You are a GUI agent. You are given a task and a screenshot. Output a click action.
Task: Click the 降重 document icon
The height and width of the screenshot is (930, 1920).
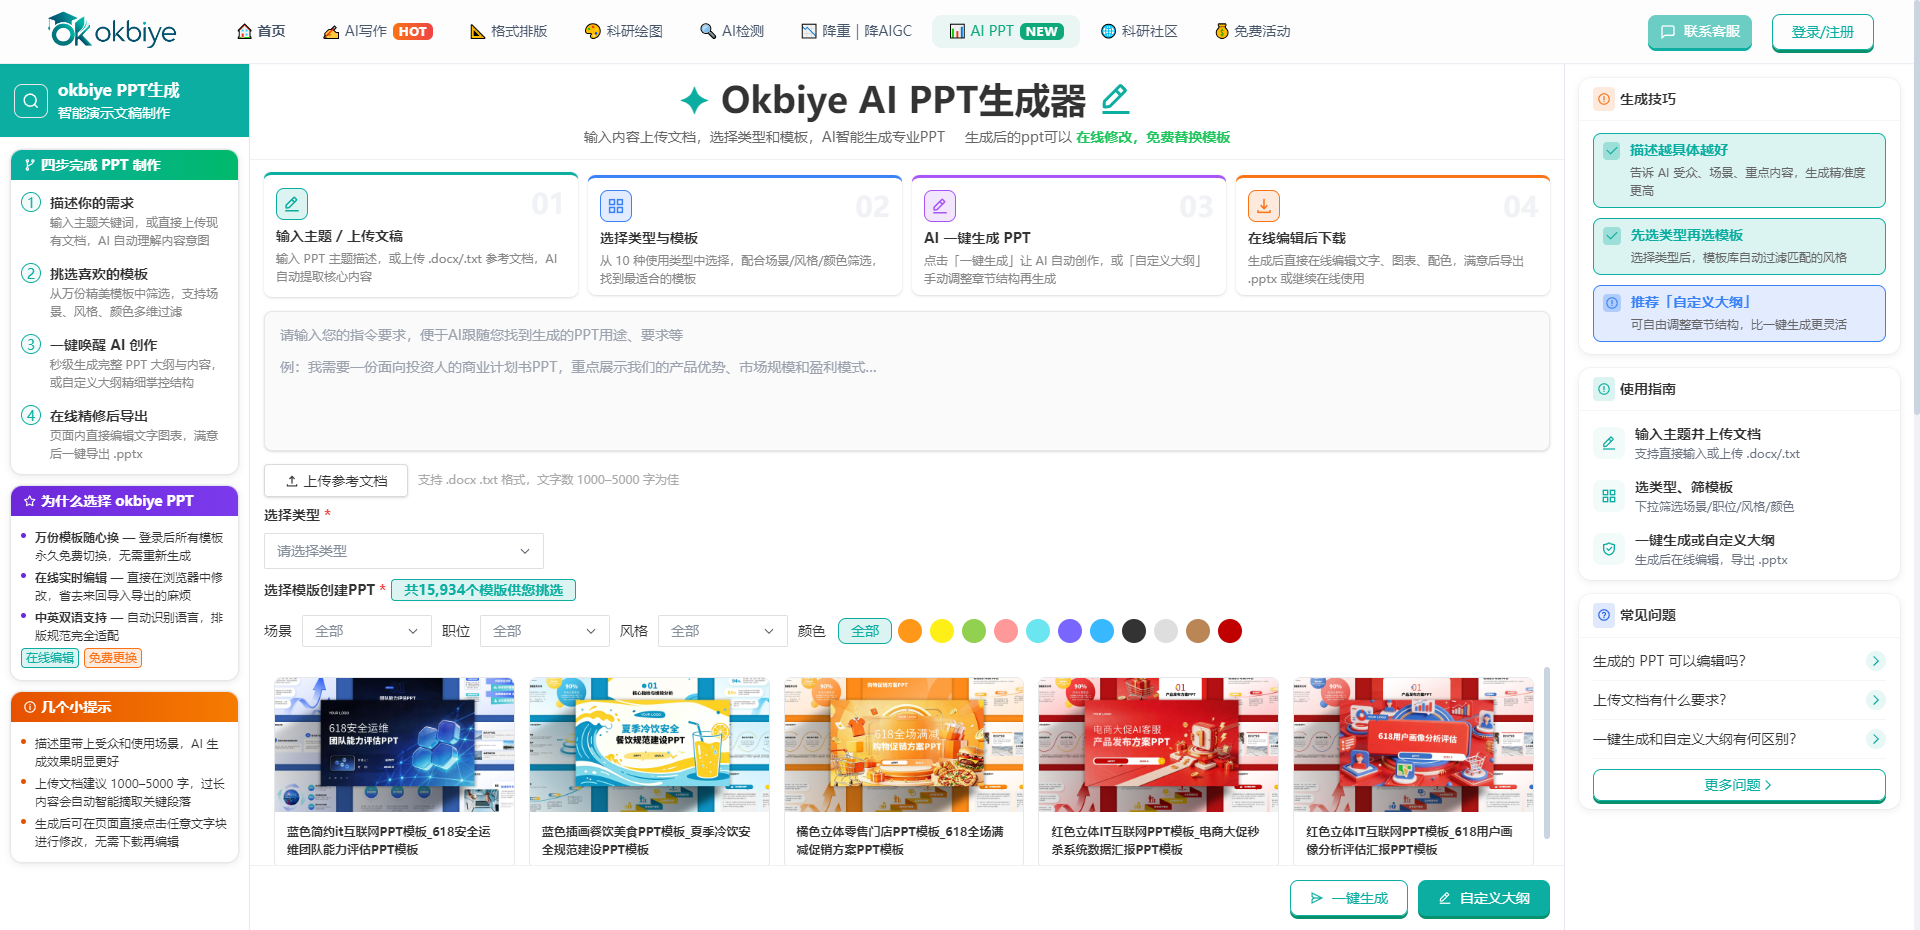pyautogui.click(x=809, y=31)
